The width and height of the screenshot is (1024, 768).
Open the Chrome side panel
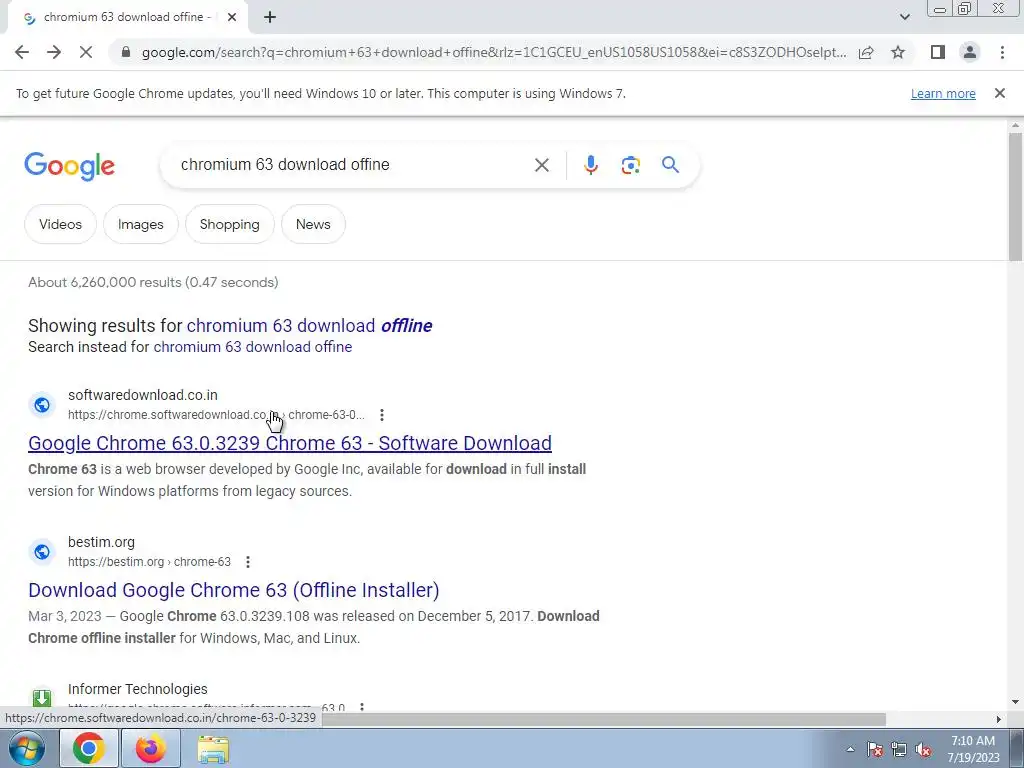coord(938,52)
